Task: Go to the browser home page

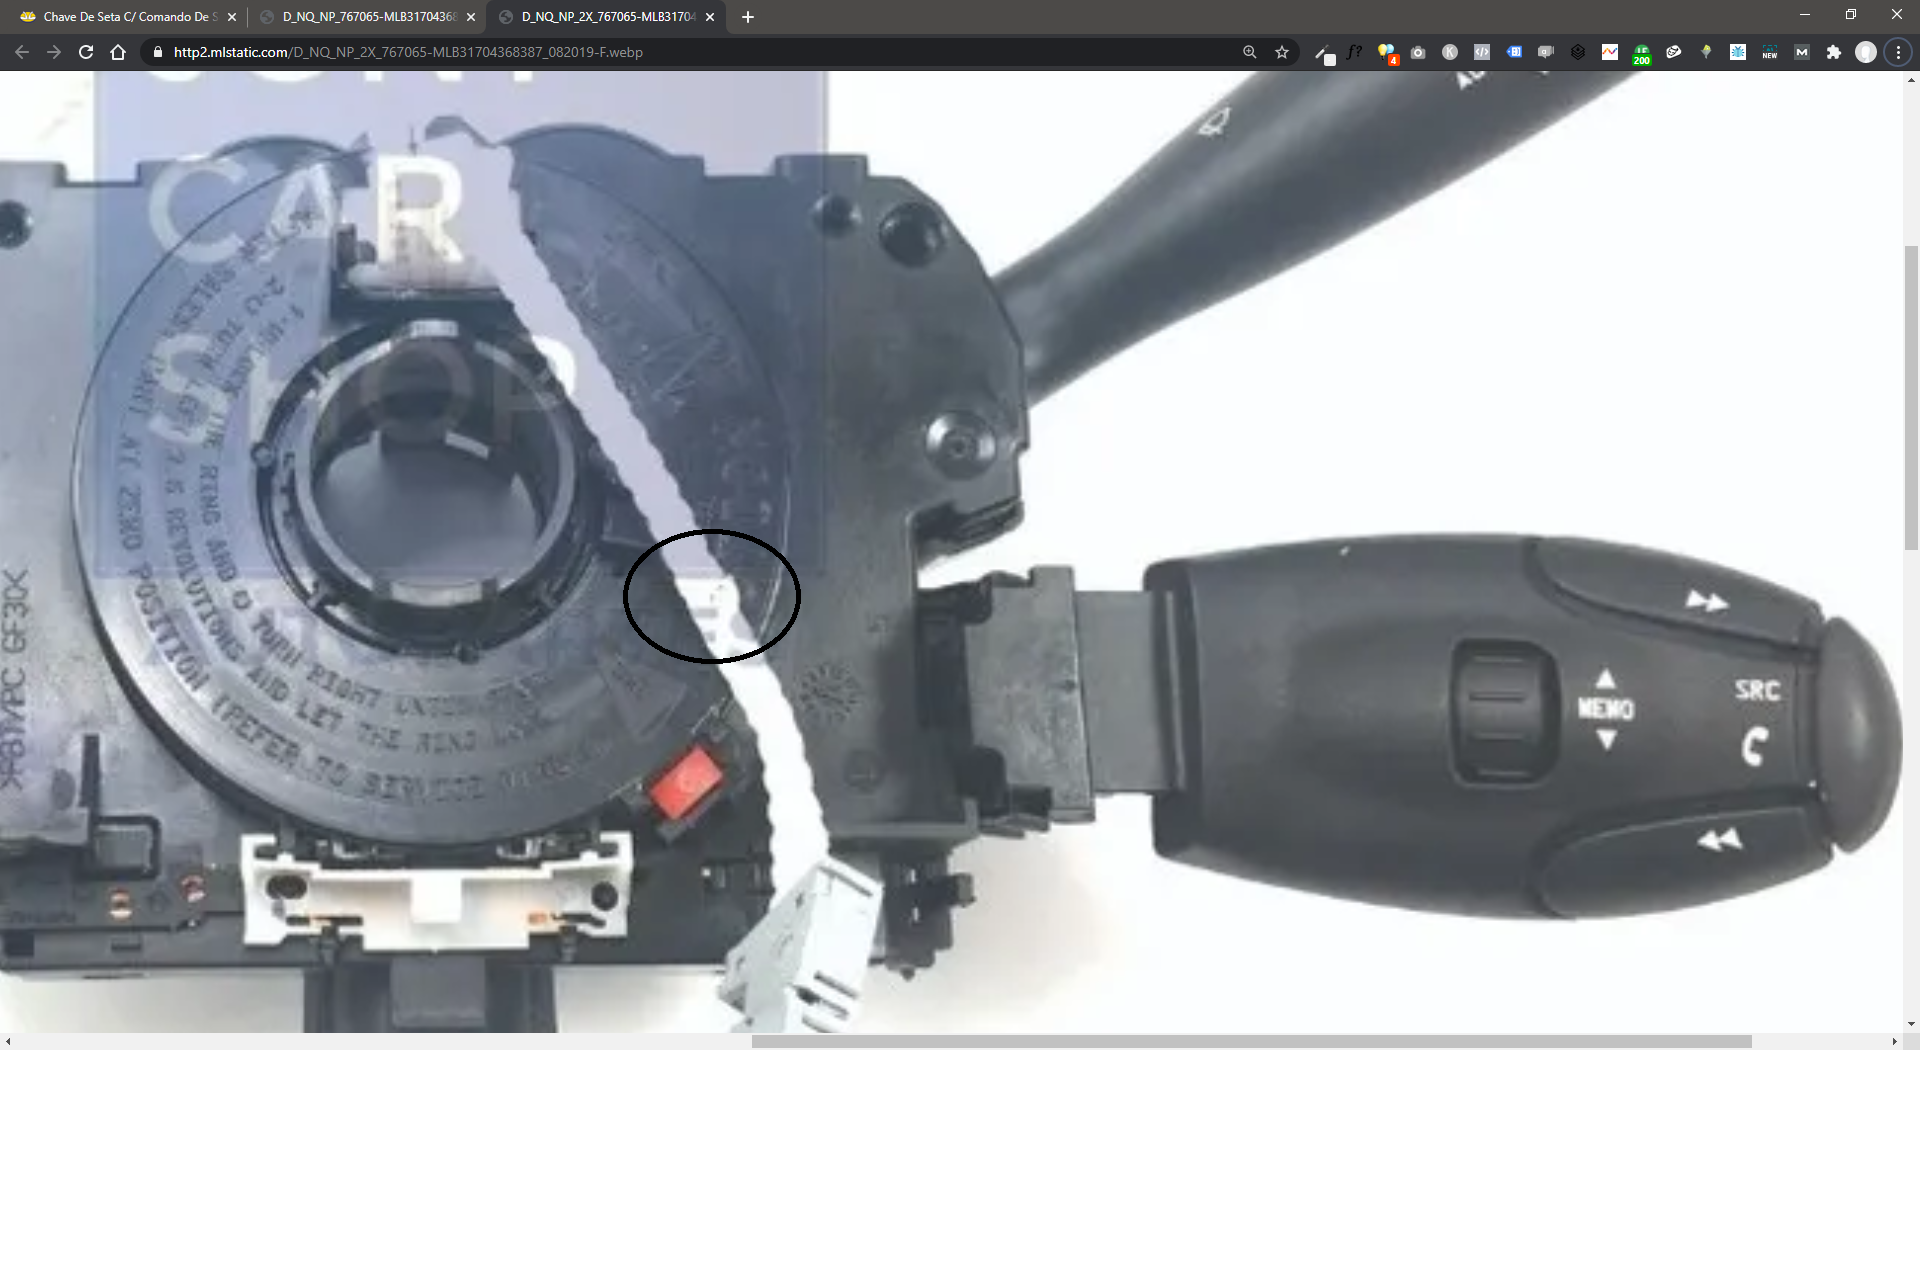Action: pos(118,52)
